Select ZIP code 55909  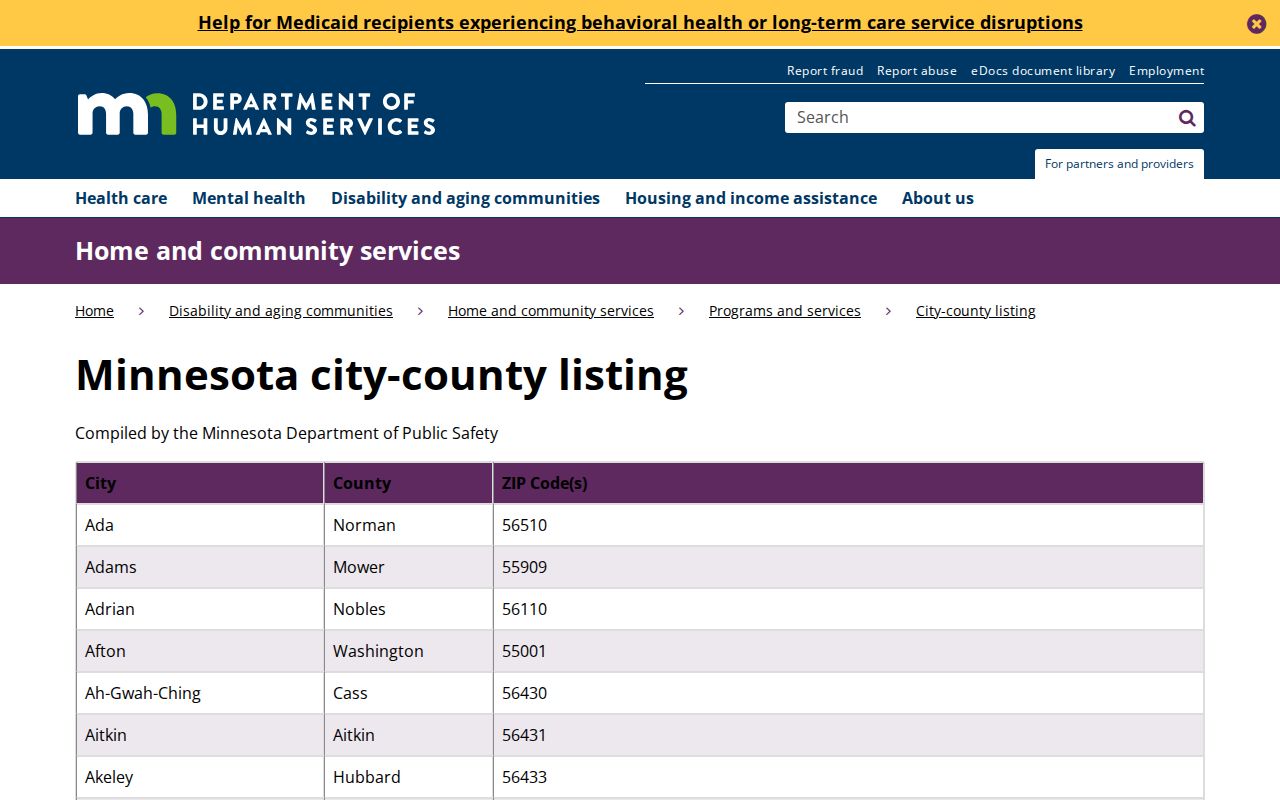(x=848, y=567)
